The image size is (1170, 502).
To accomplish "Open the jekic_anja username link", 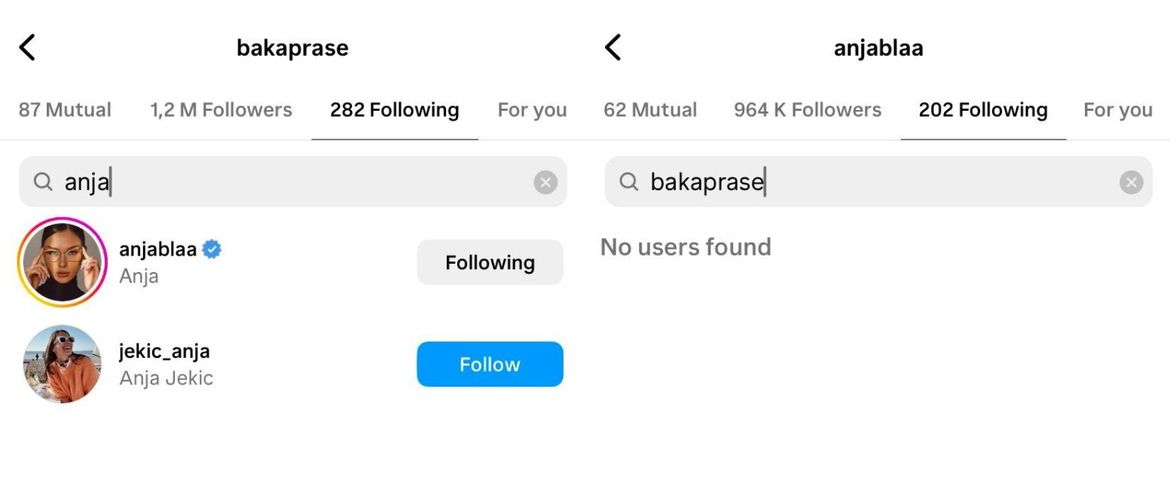I will point(164,351).
